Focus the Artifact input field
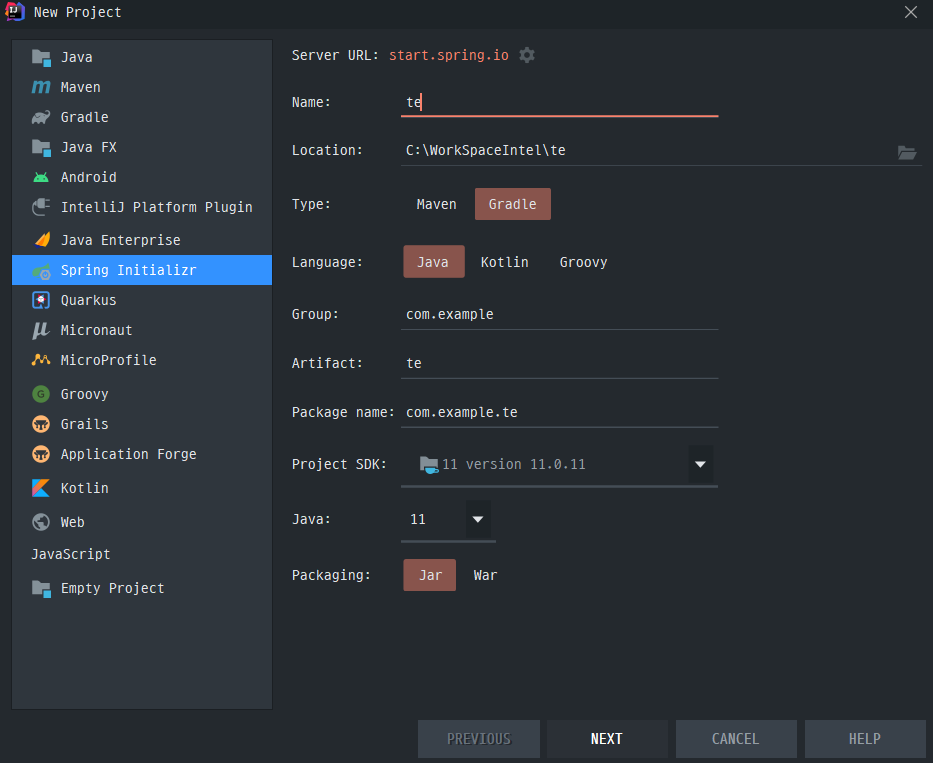 tap(559, 363)
